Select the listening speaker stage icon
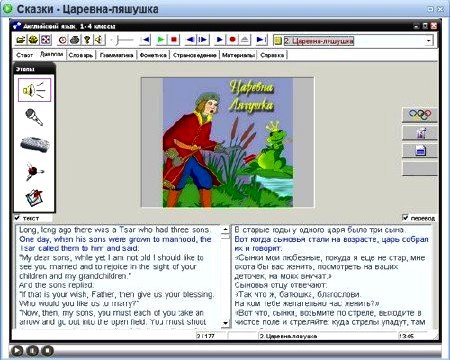The height and width of the screenshot is (360, 450). tap(34, 90)
